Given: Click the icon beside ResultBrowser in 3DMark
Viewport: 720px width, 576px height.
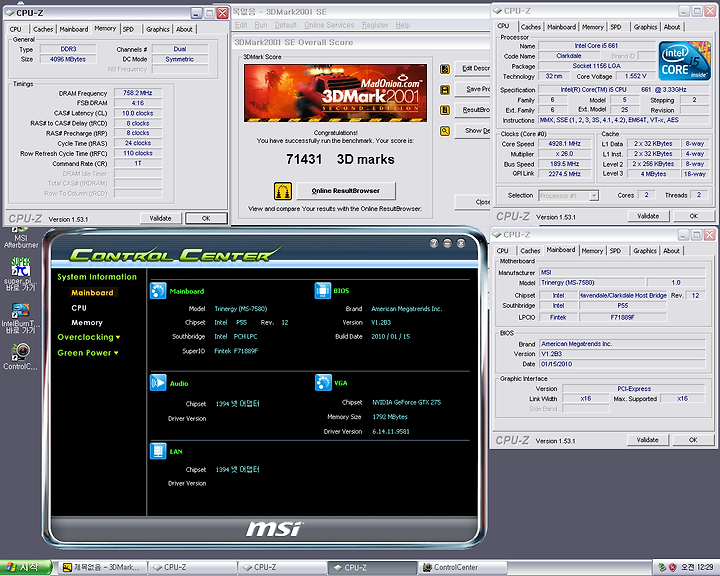Looking at the screenshot, I should coord(444,110).
